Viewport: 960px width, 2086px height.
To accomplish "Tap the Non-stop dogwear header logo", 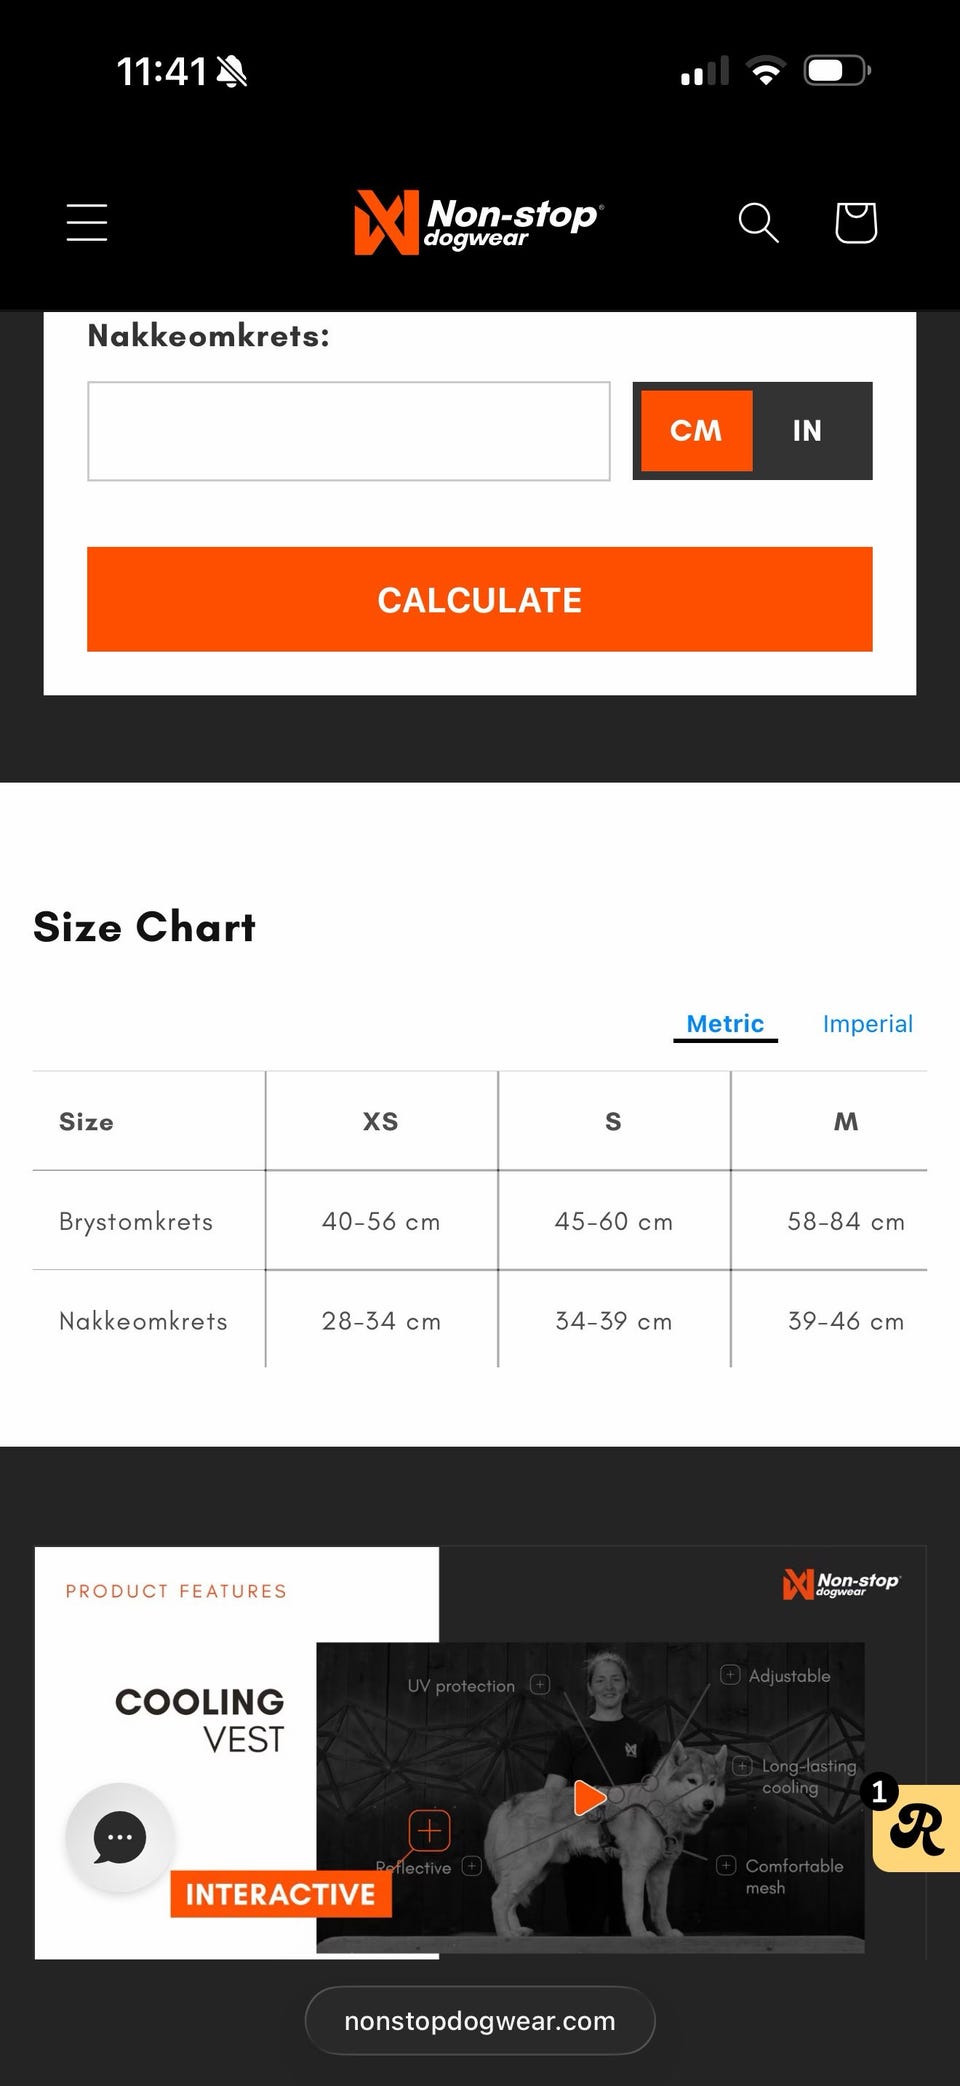I will click(479, 222).
